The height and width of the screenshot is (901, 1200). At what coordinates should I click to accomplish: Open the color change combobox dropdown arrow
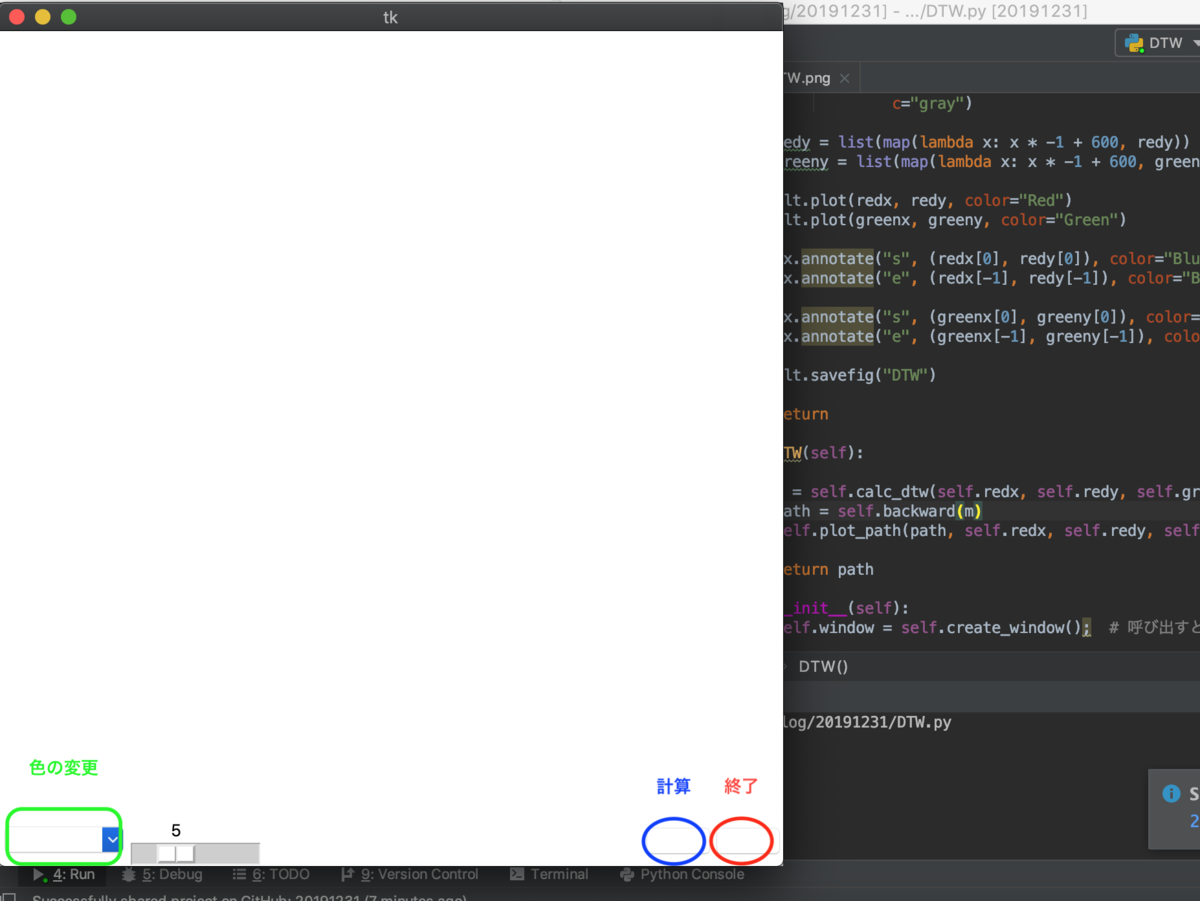[x=112, y=840]
